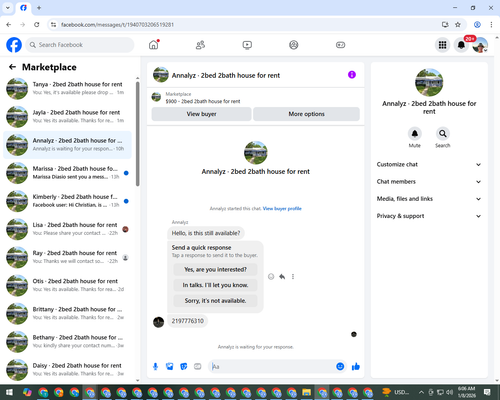Click the Search Facebook field

click(80, 45)
